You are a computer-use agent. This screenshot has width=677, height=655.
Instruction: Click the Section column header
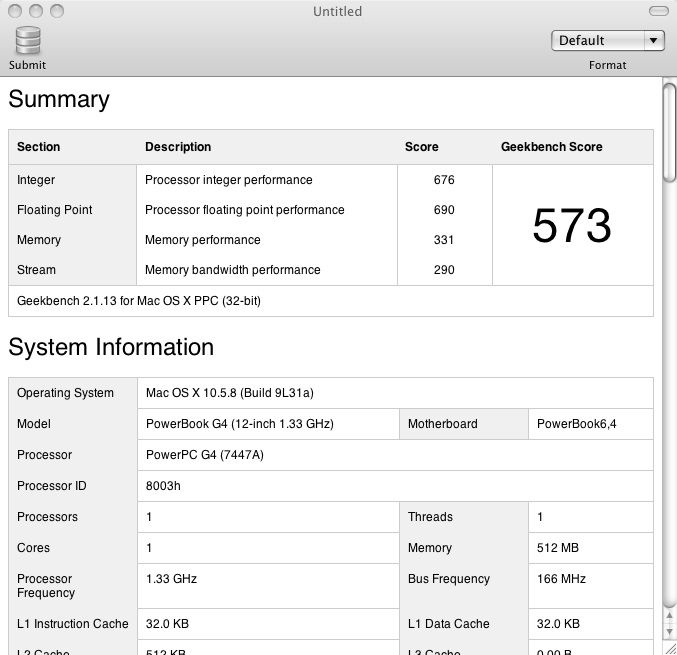pyautogui.click(x=38, y=147)
